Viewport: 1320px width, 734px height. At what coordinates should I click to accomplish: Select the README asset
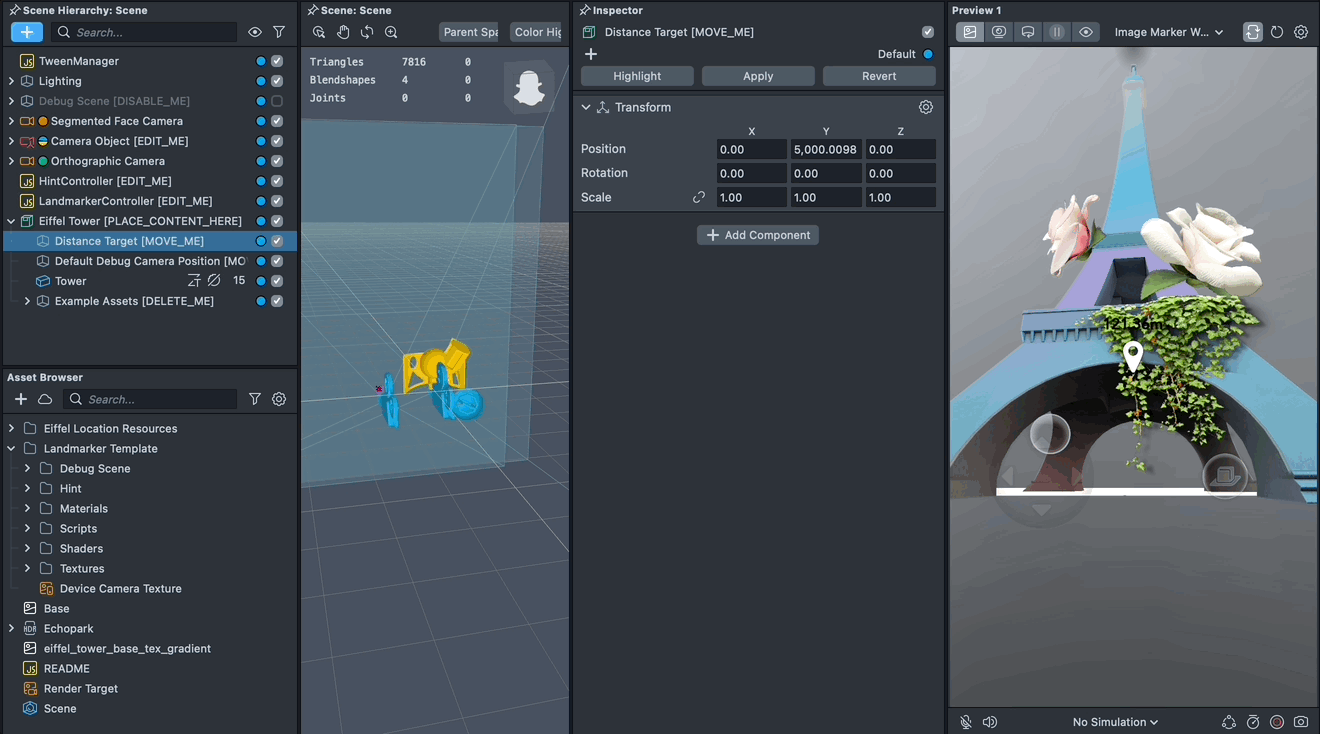[66, 668]
